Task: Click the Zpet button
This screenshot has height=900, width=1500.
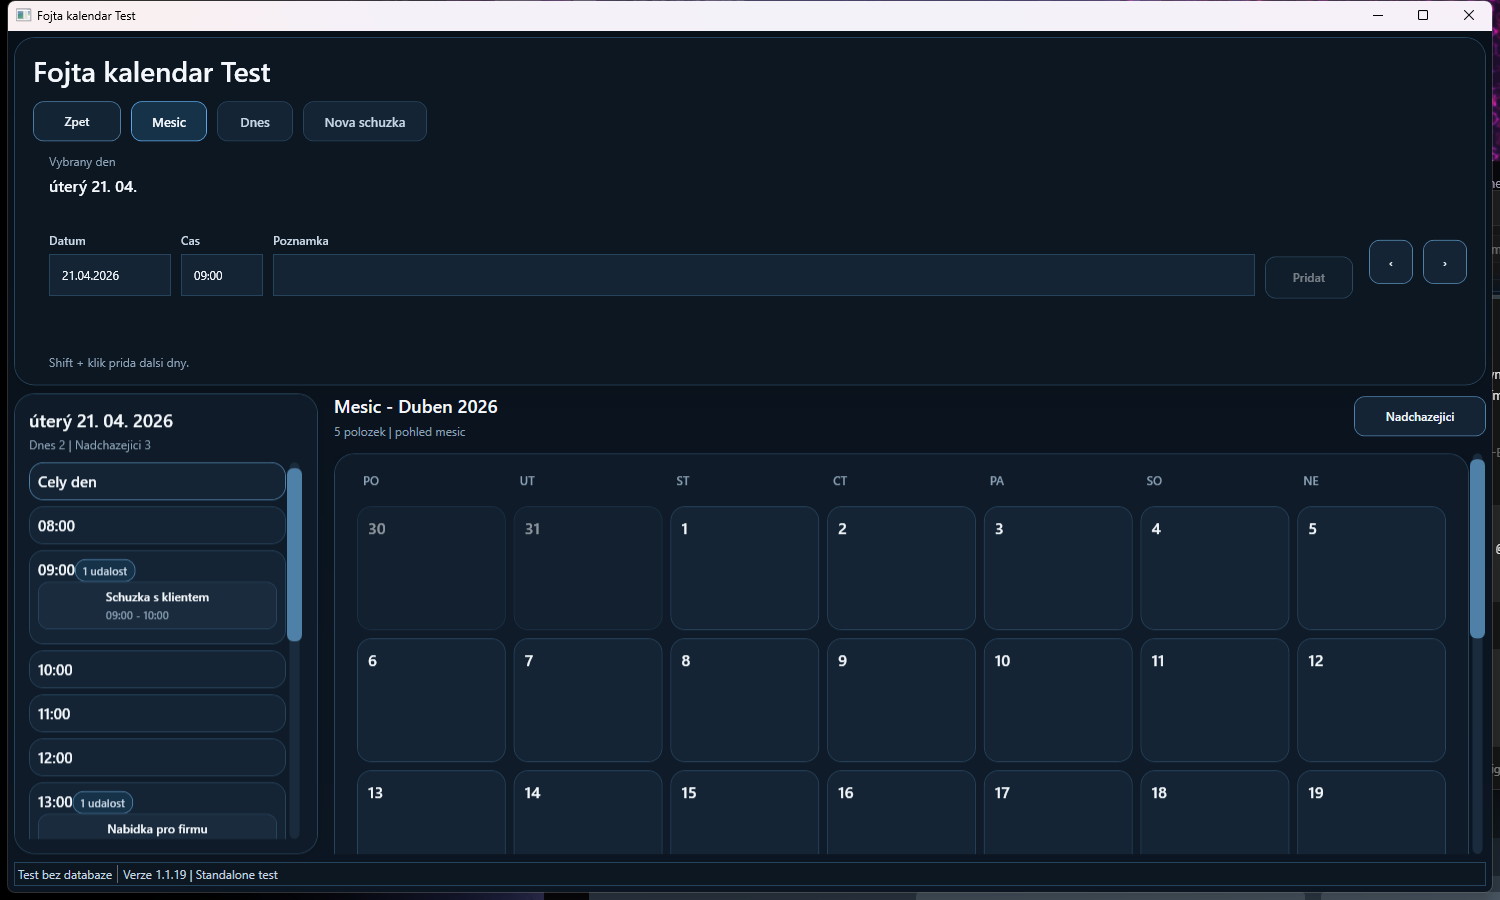Action: (x=77, y=122)
